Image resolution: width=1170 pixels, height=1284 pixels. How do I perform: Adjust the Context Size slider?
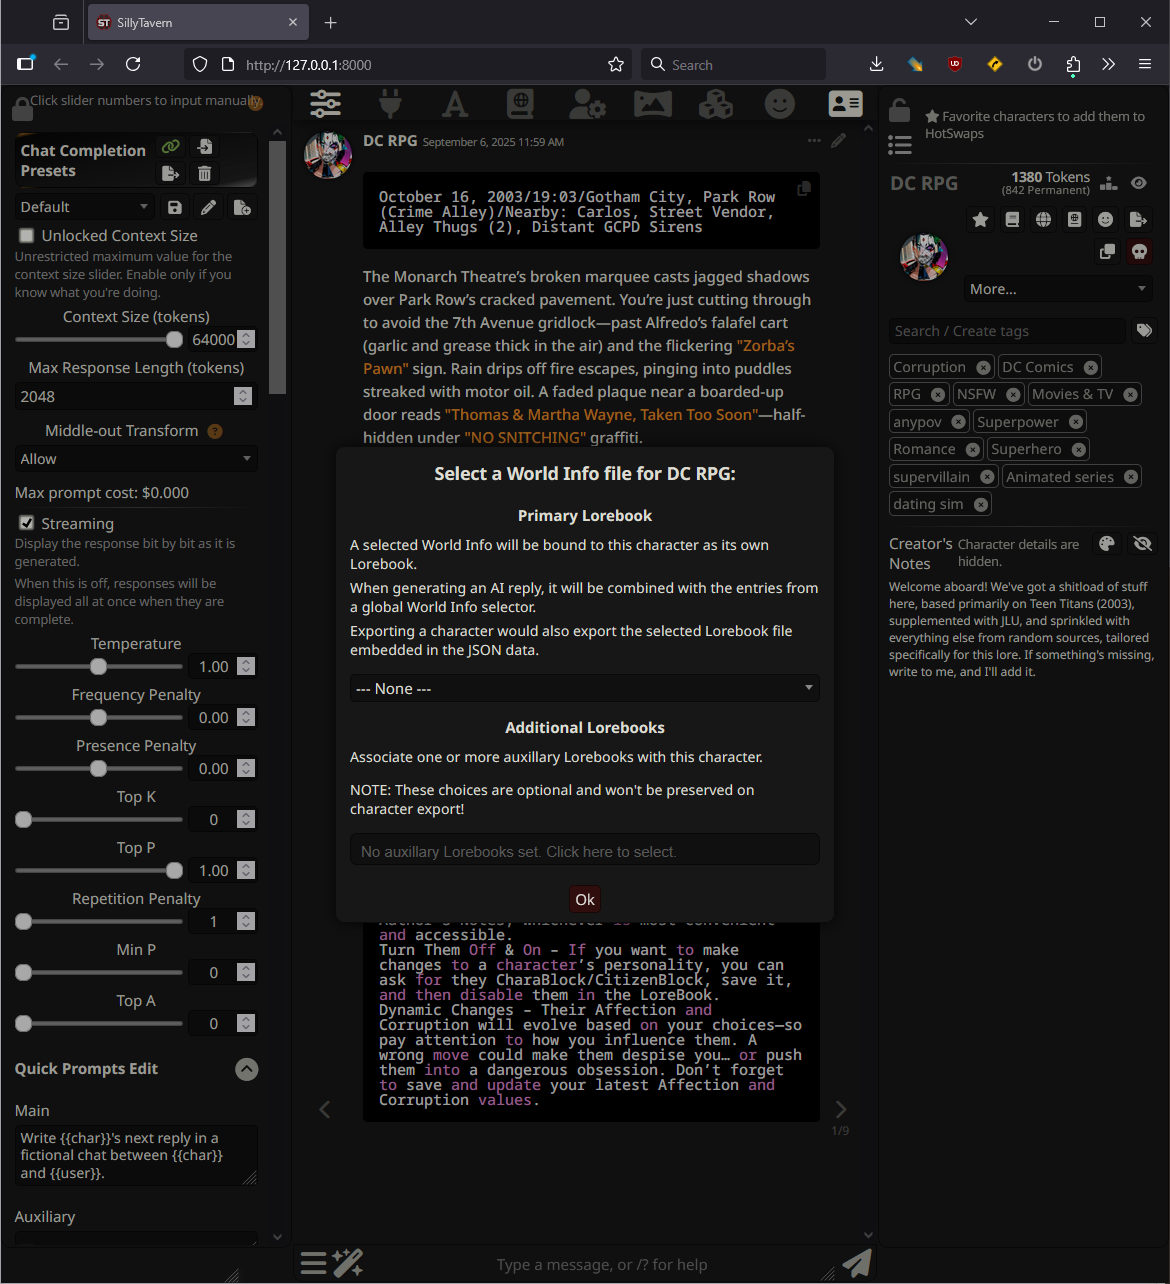click(98, 340)
